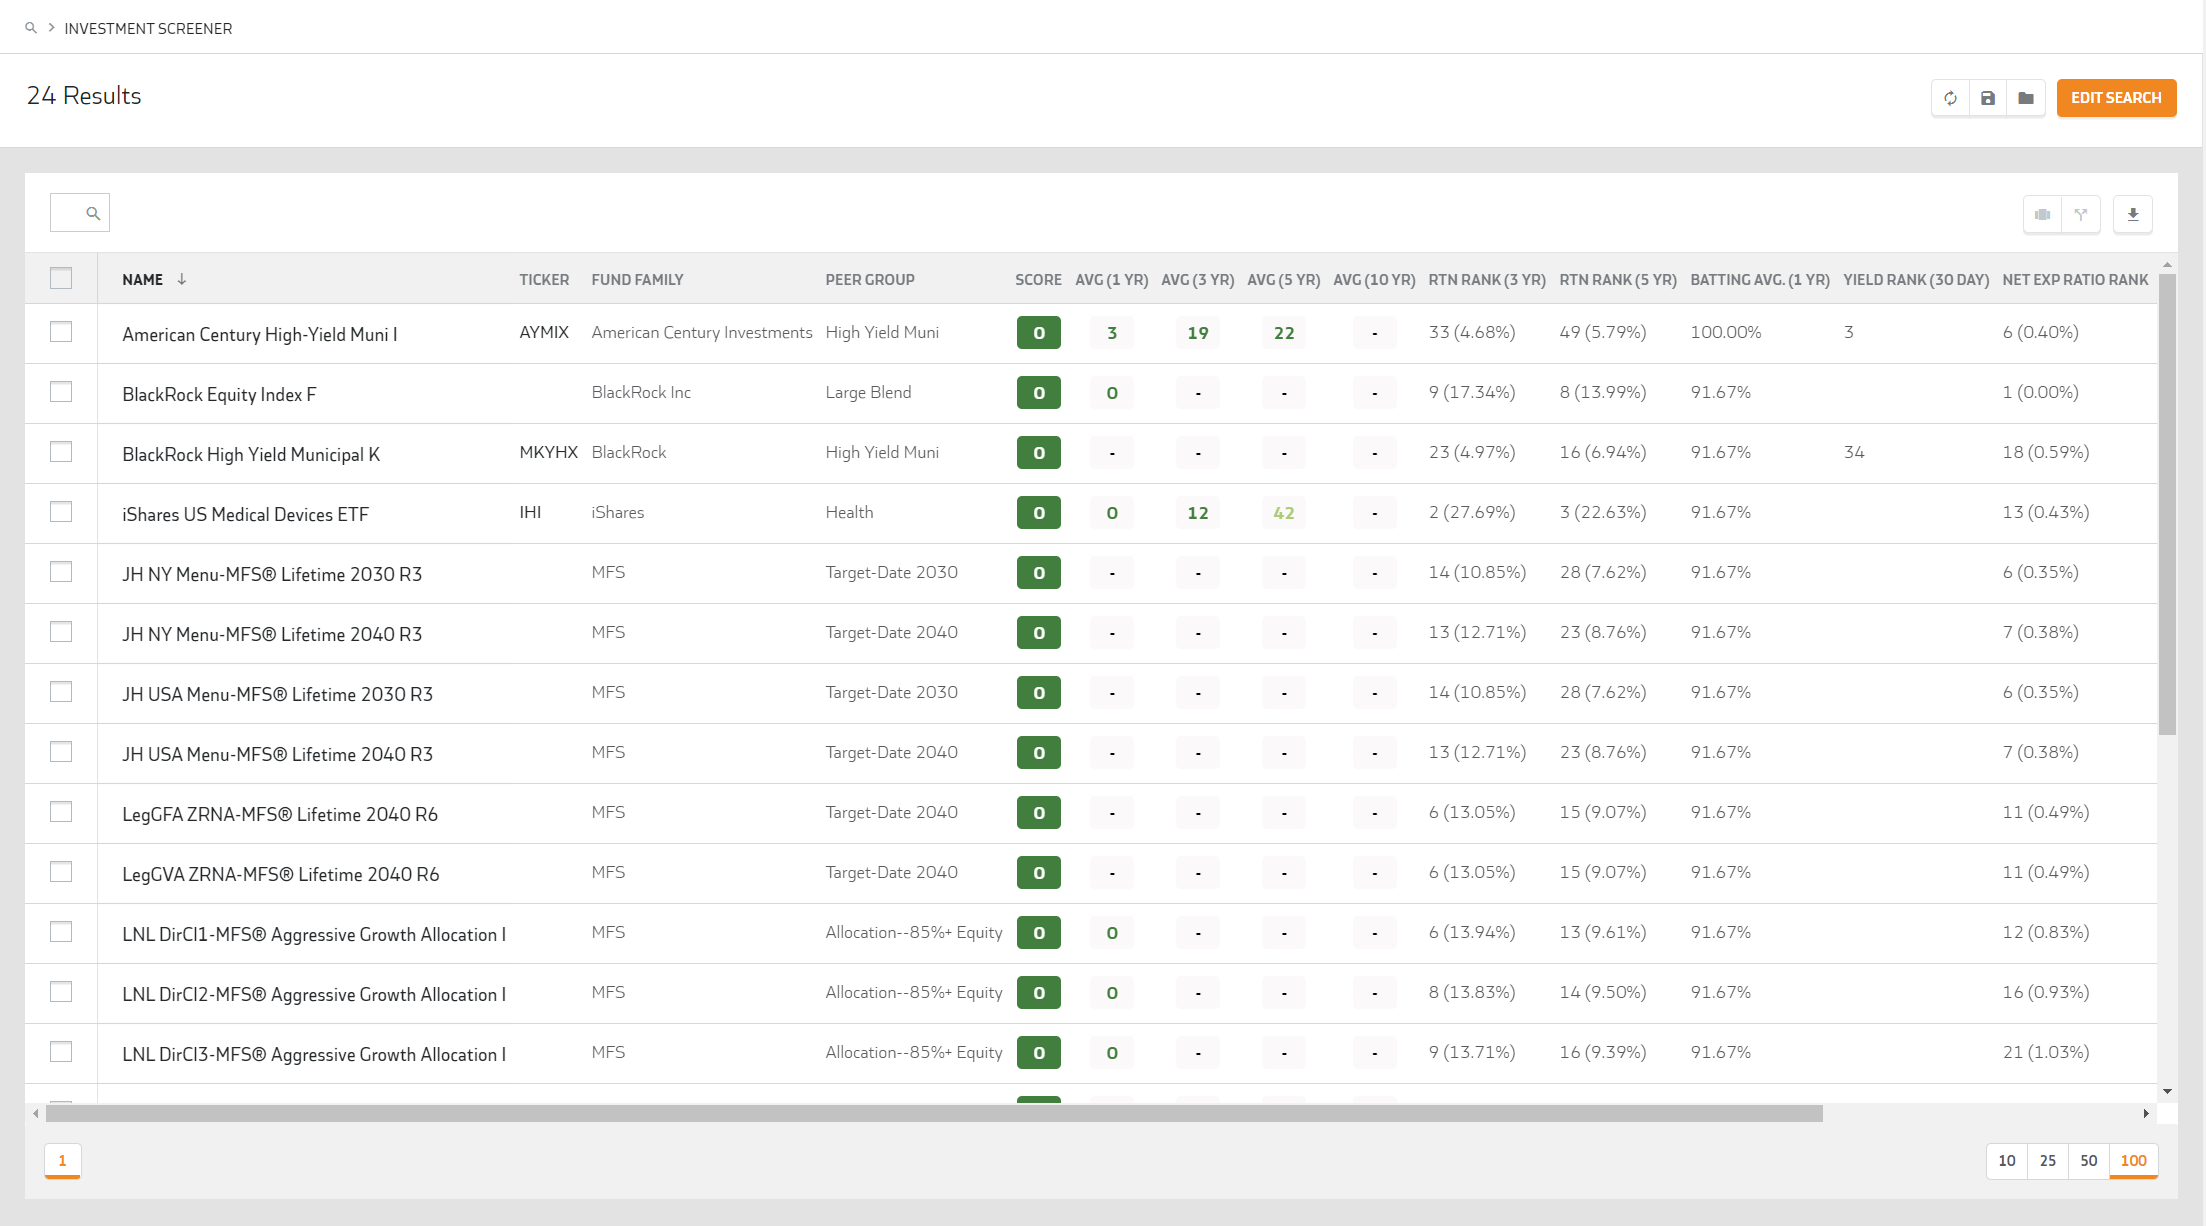2206x1226 pixels.
Task: Click the breadcrumb magnifier search icon
Action: coord(31,28)
